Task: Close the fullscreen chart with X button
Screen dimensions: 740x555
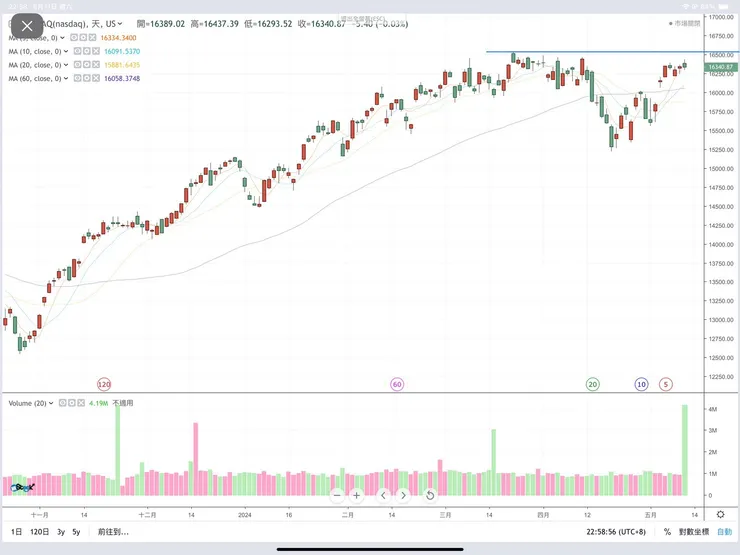Action: pos(27,26)
